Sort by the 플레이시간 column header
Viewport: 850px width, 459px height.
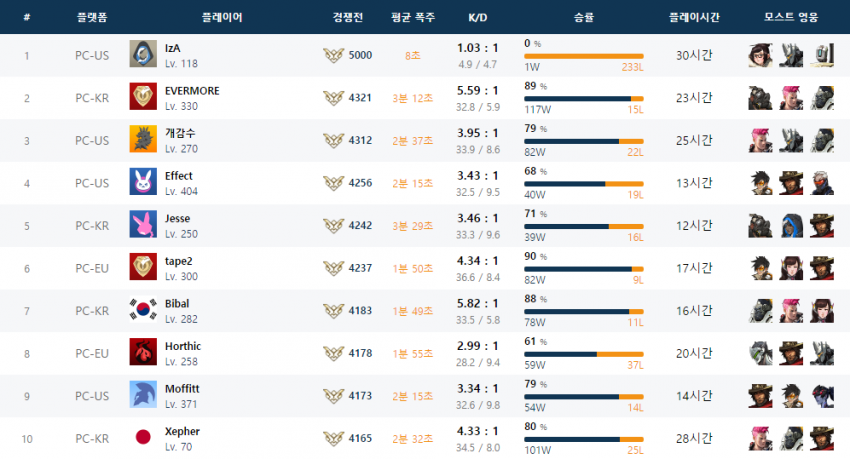click(693, 18)
